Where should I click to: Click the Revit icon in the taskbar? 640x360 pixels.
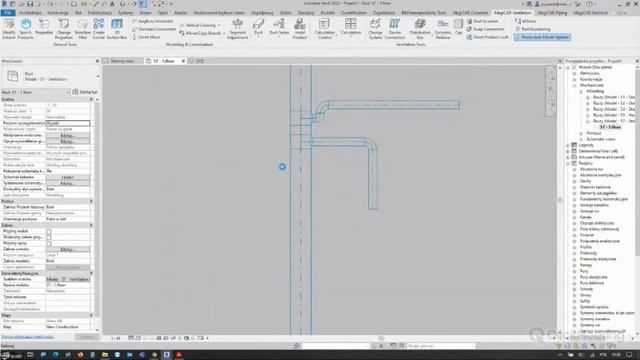(x=167, y=355)
